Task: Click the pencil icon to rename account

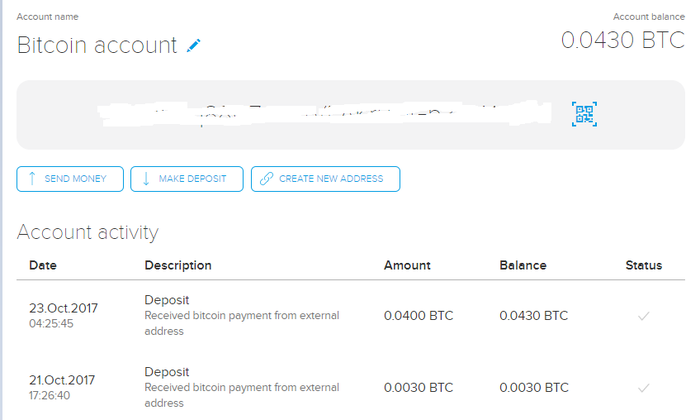Action: (x=194, y=45)
